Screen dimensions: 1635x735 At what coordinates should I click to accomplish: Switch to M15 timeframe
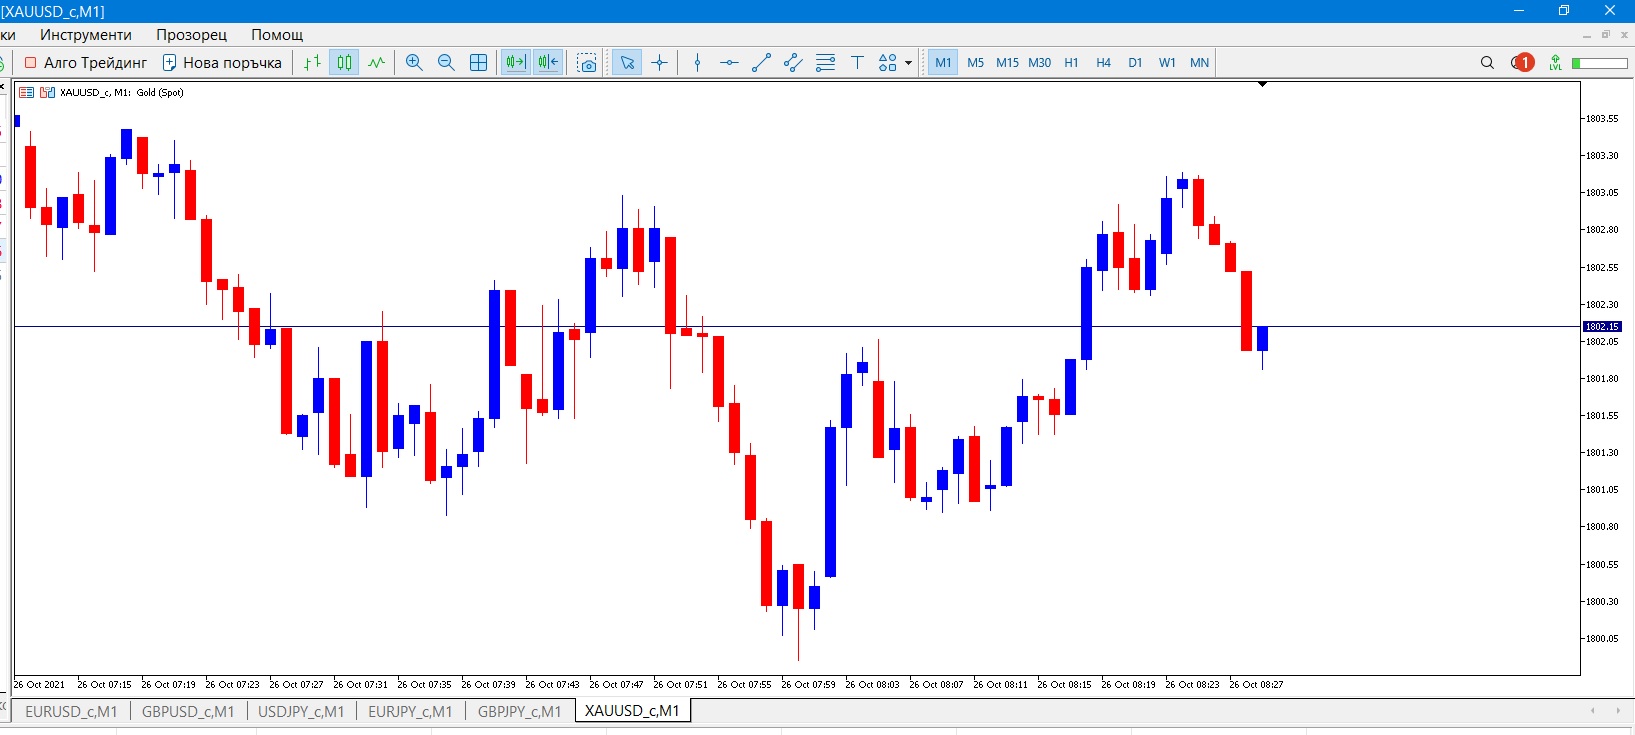point(1007,62)
